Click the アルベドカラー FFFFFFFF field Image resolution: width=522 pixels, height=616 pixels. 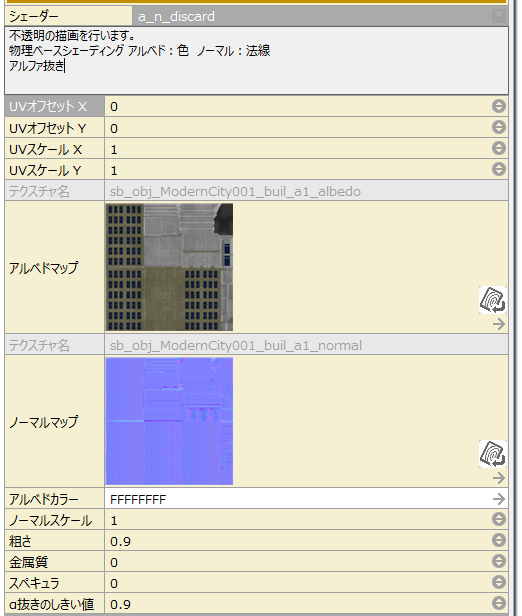(x=298, y=499)
